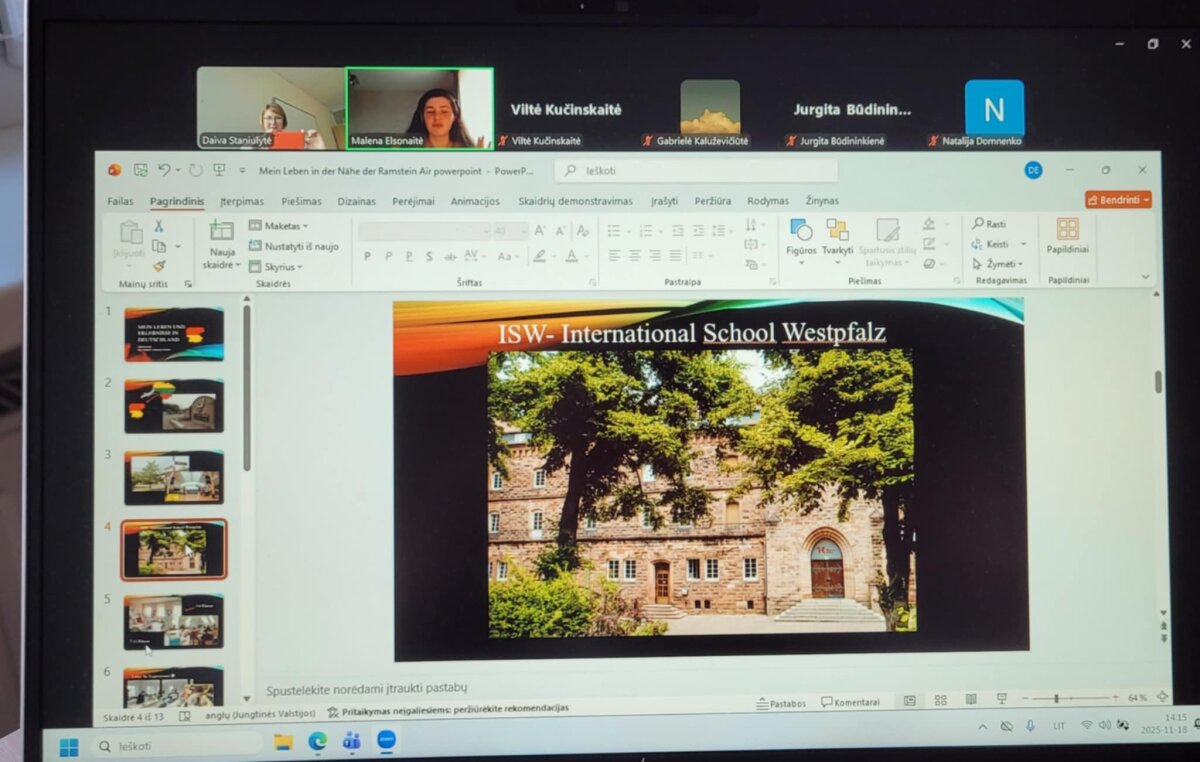Switch to reading view

click(x=971, y=700)
